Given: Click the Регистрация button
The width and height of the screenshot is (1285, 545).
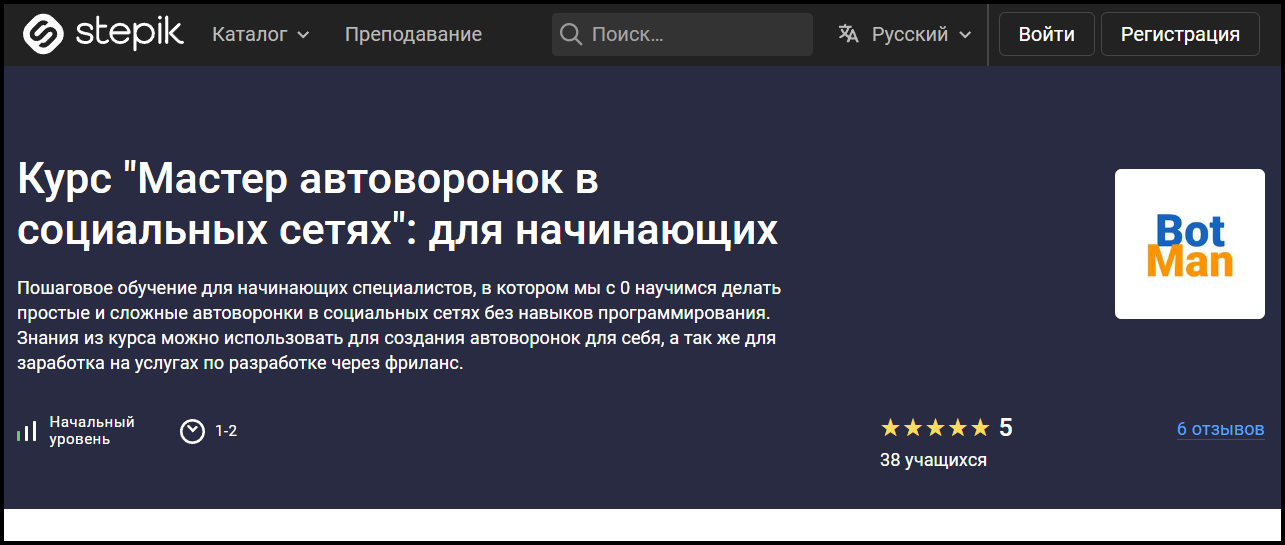Looking at the screenshot, I should 1180,34.
